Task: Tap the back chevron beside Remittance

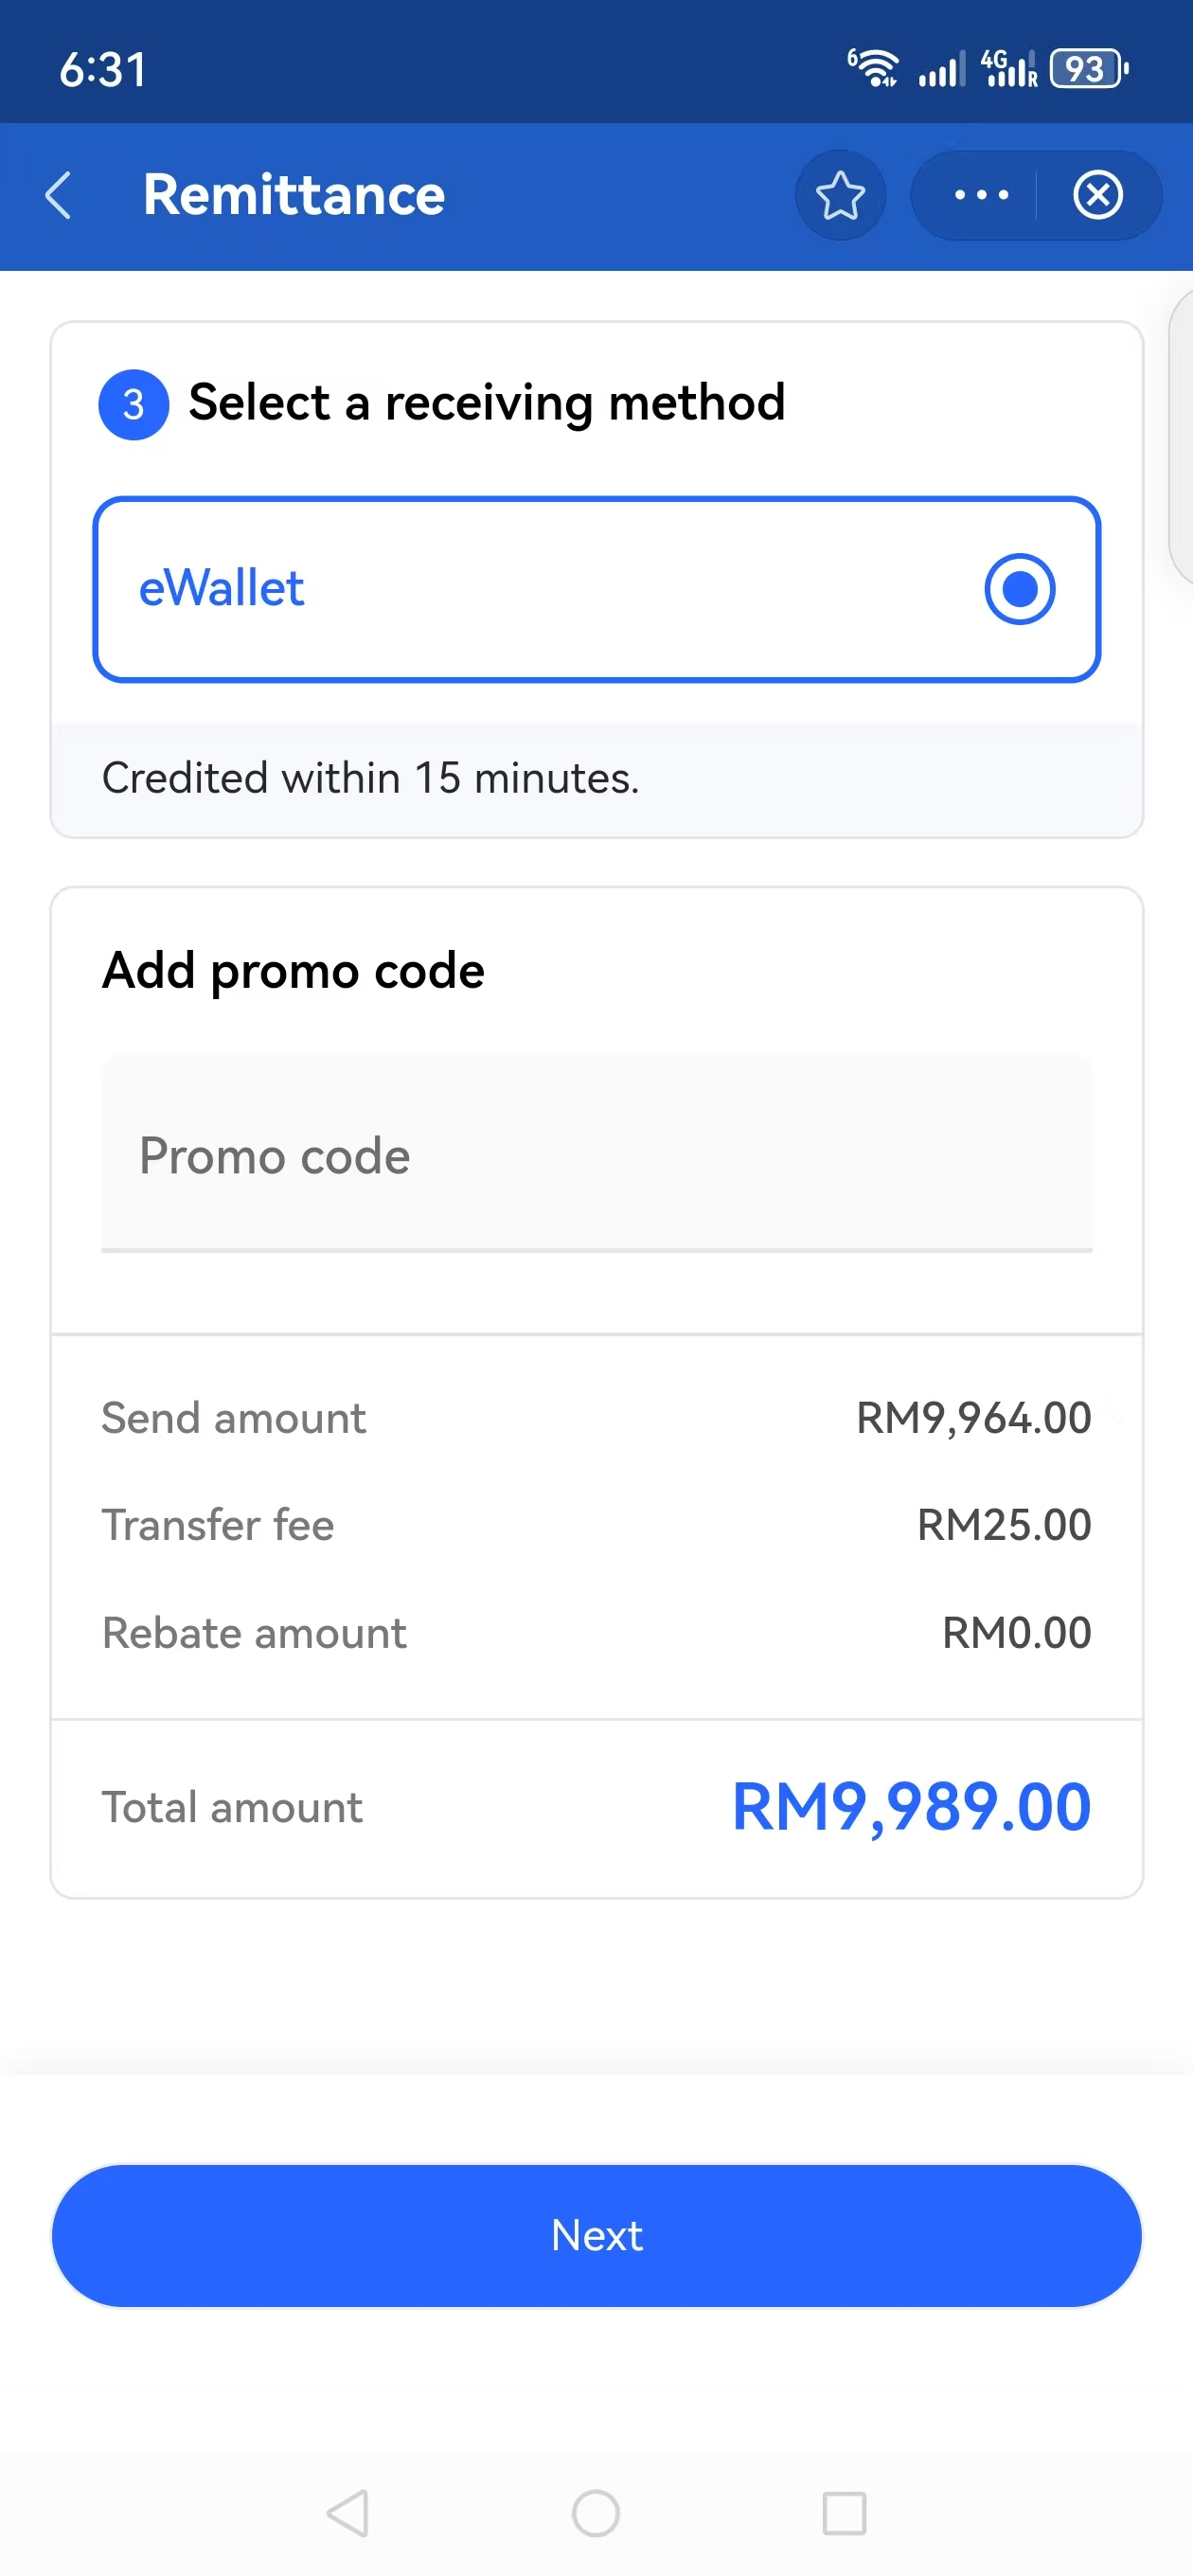Action: tap(59, 195)
